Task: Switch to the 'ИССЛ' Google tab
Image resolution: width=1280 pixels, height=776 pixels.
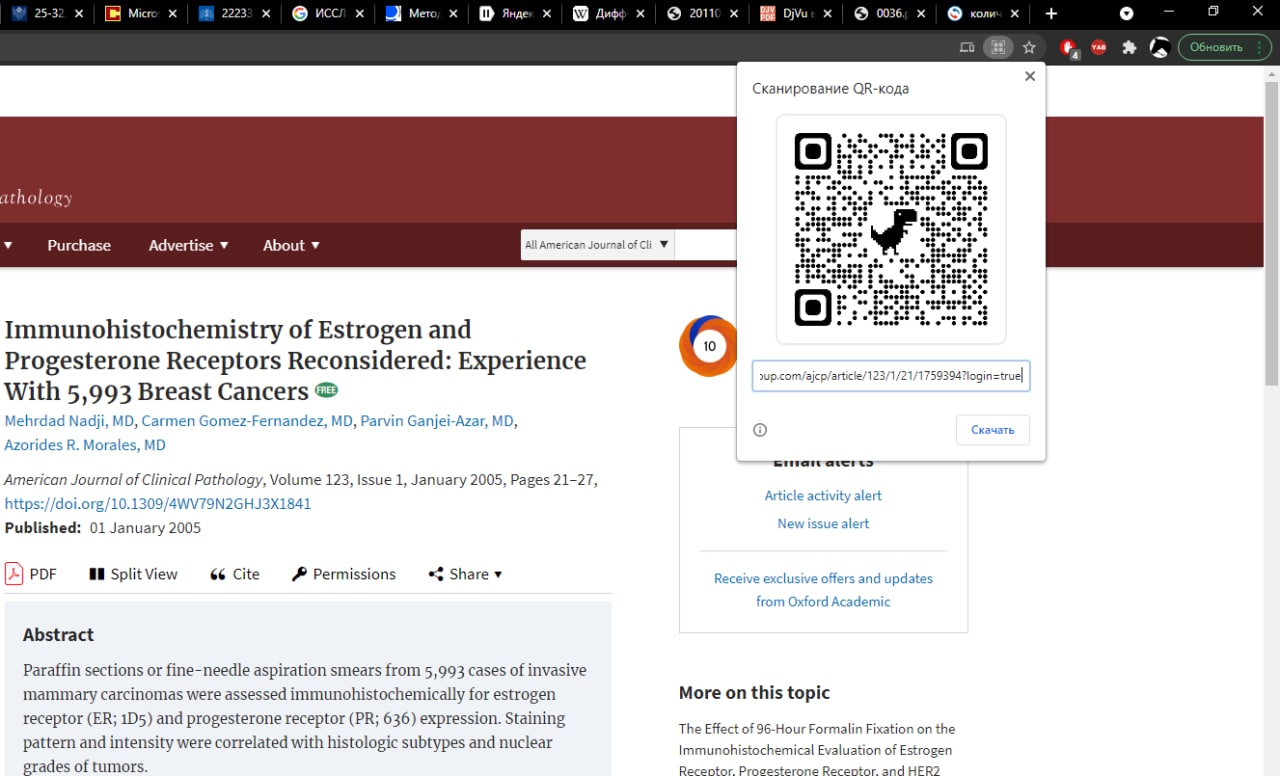Action: (327, 14)
